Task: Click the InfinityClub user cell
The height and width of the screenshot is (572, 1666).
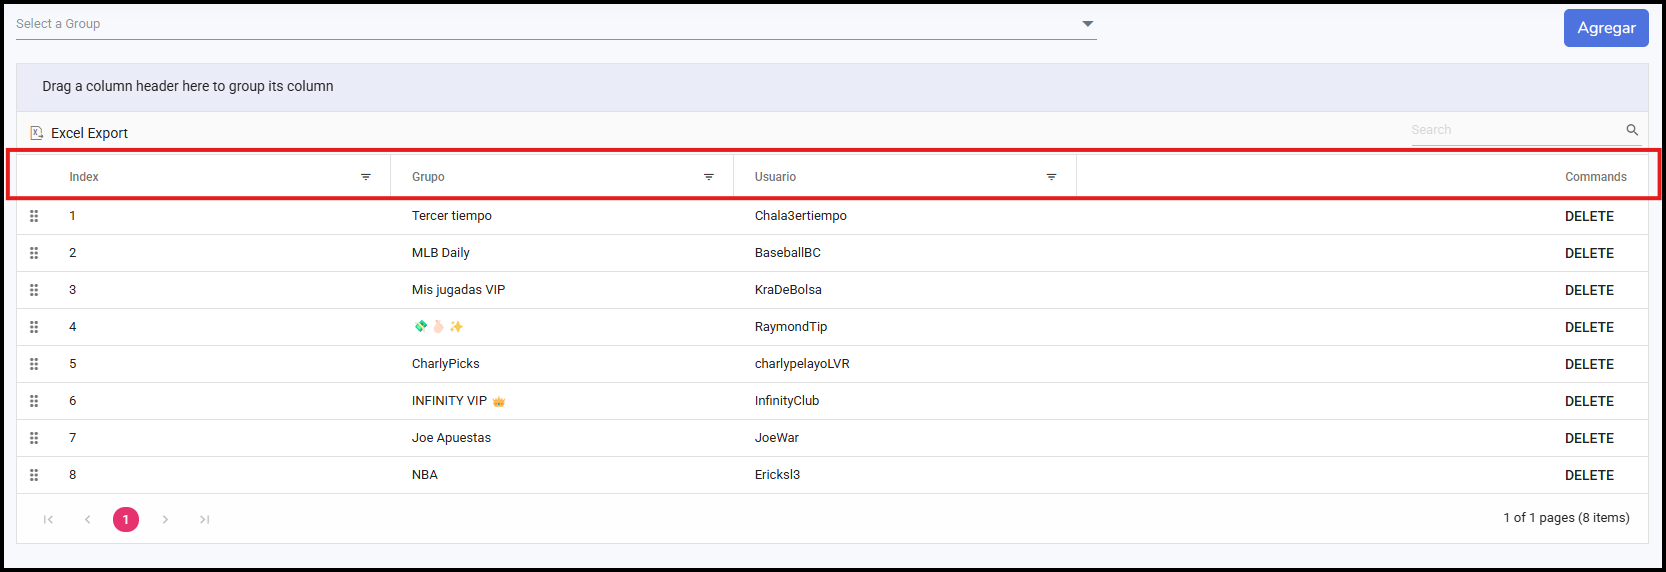Action: click(787, 401)
